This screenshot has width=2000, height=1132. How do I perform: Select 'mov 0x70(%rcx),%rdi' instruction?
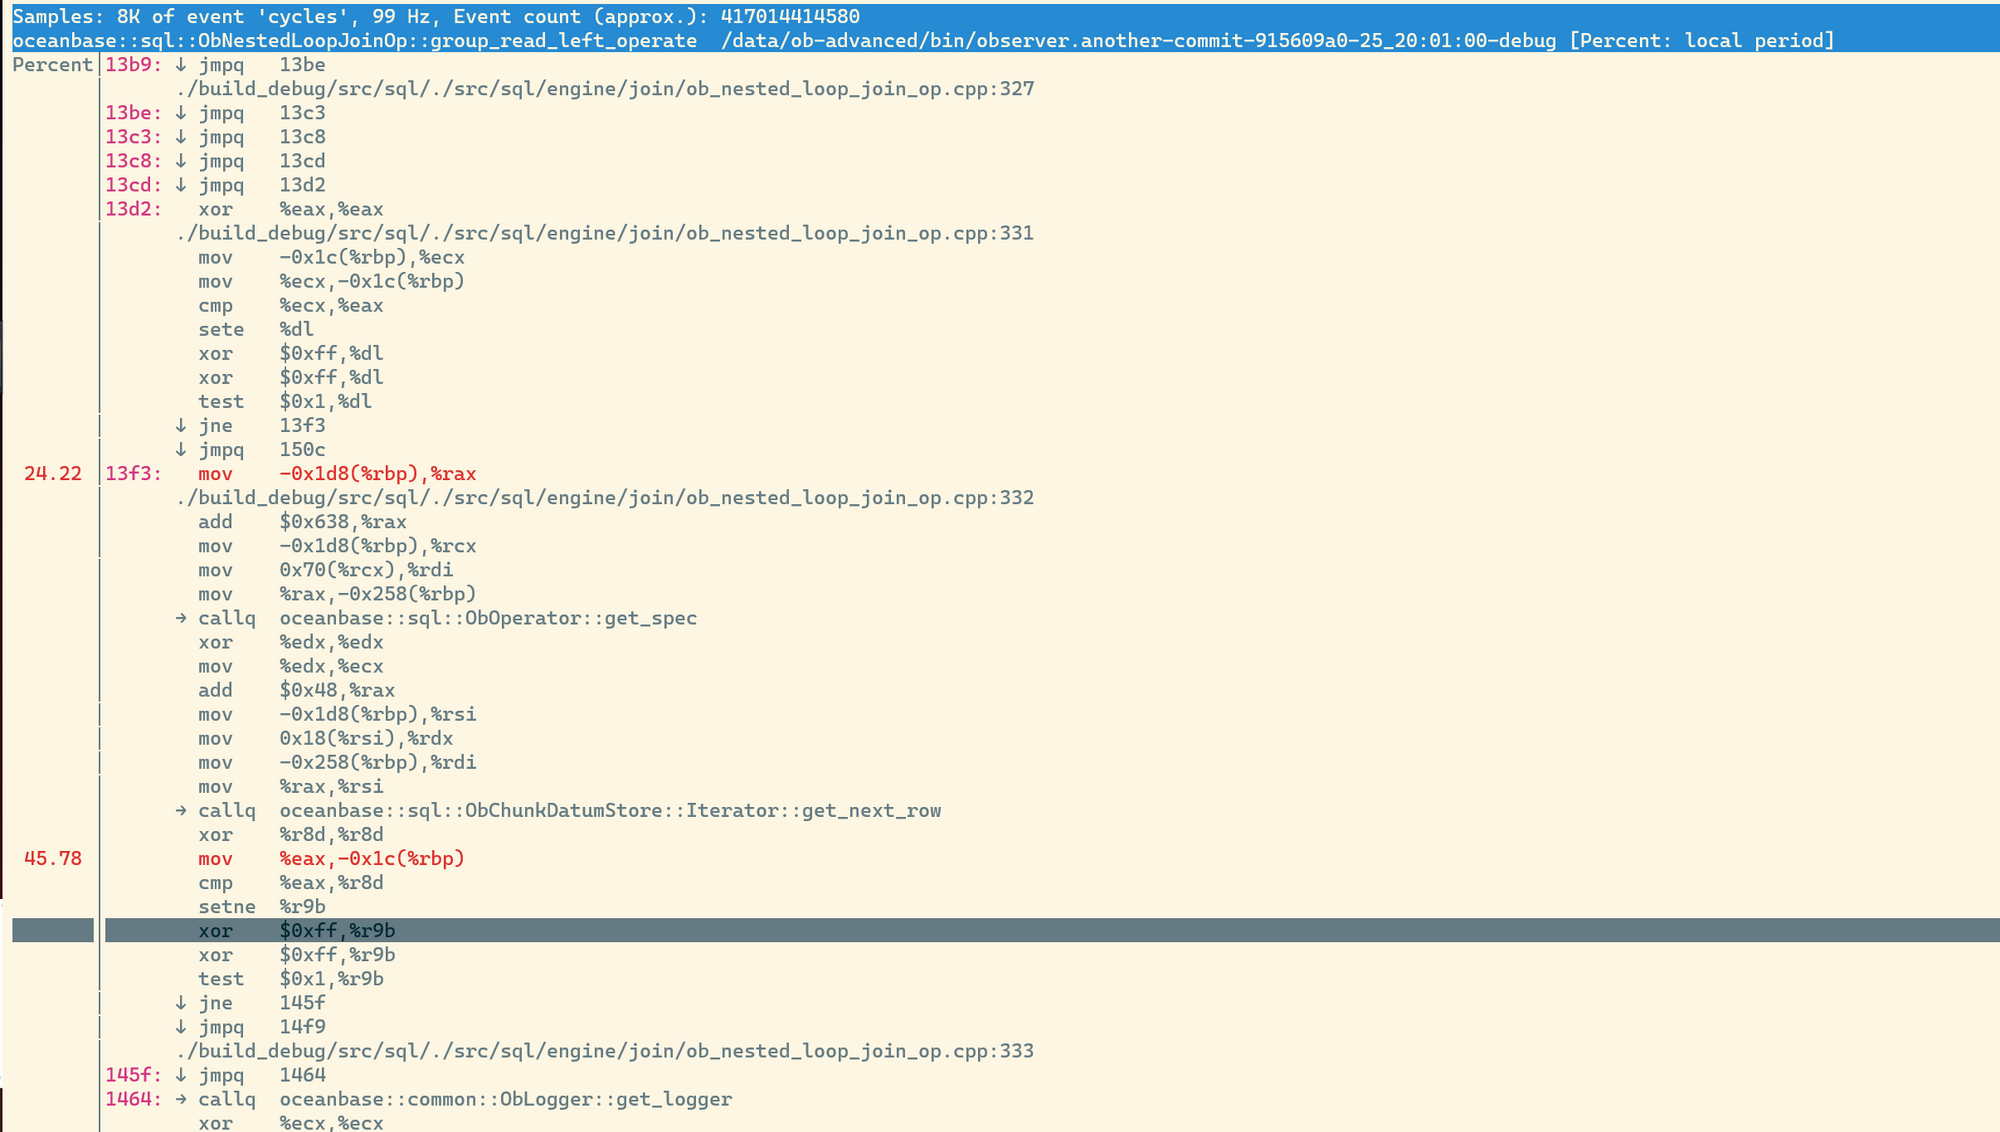point(325,569)
